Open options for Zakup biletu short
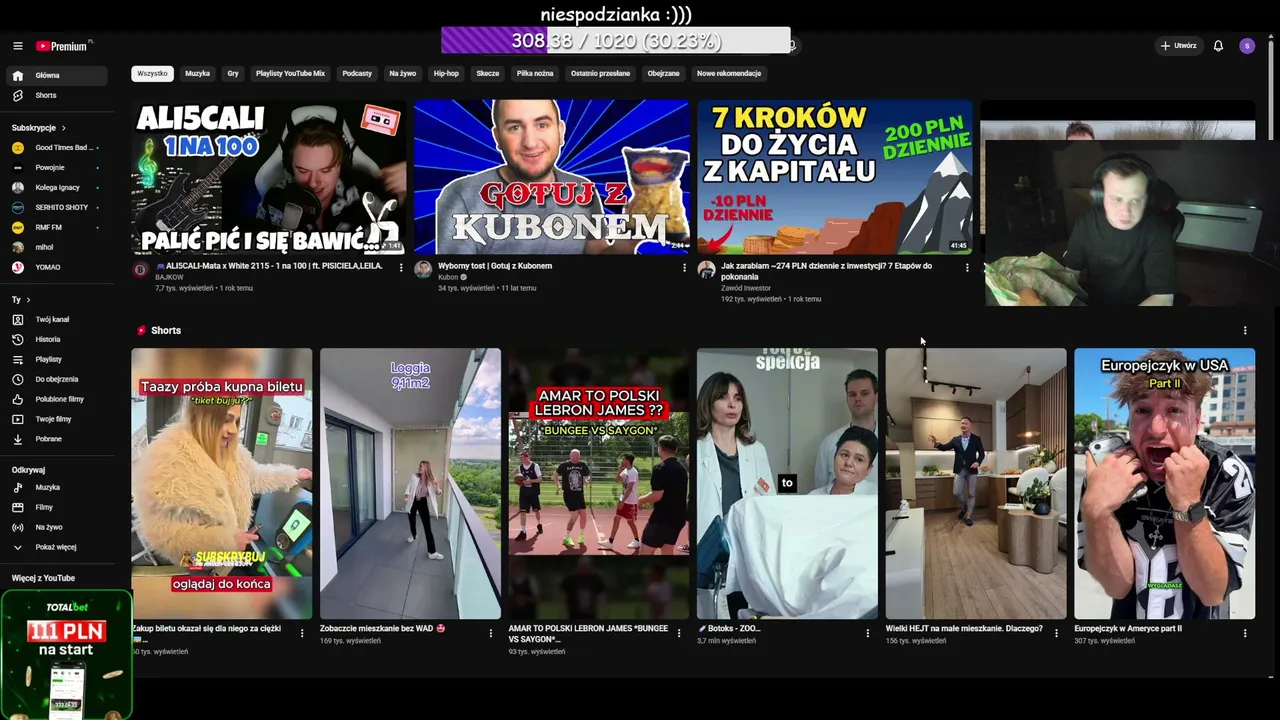 pyautogui.click(x=302, y=633)
